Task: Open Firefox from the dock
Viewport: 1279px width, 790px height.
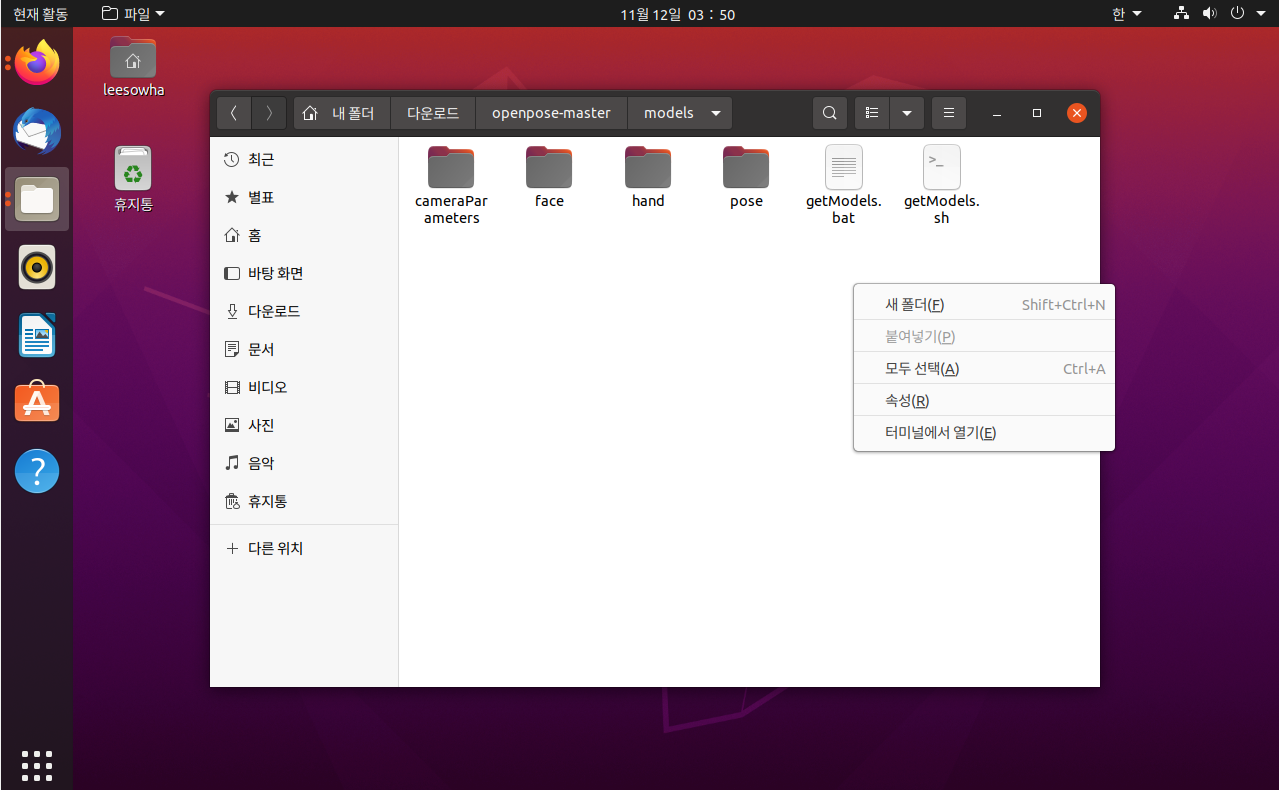Action: (38, 63)
